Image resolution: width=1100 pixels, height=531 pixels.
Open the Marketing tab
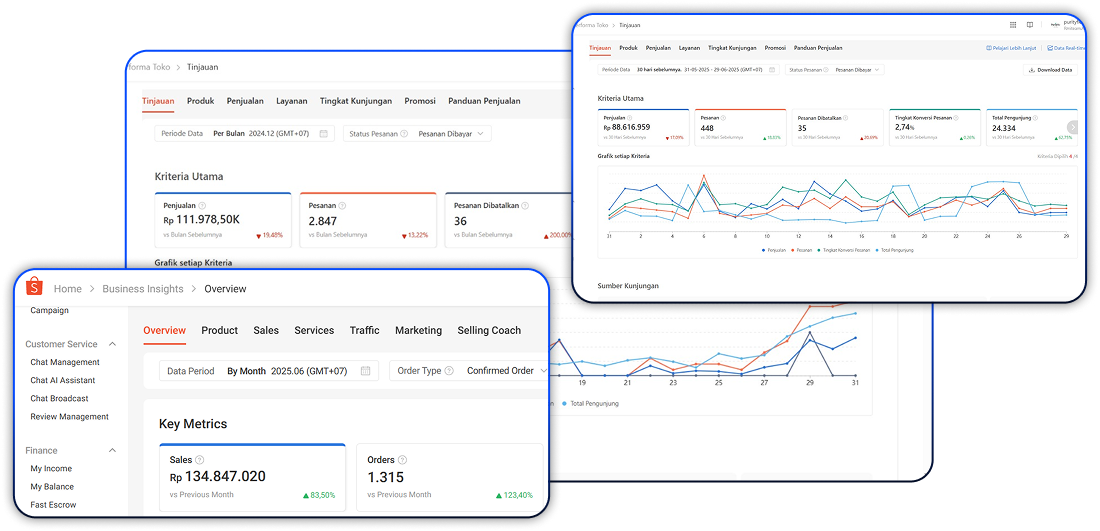pos(418,330)
